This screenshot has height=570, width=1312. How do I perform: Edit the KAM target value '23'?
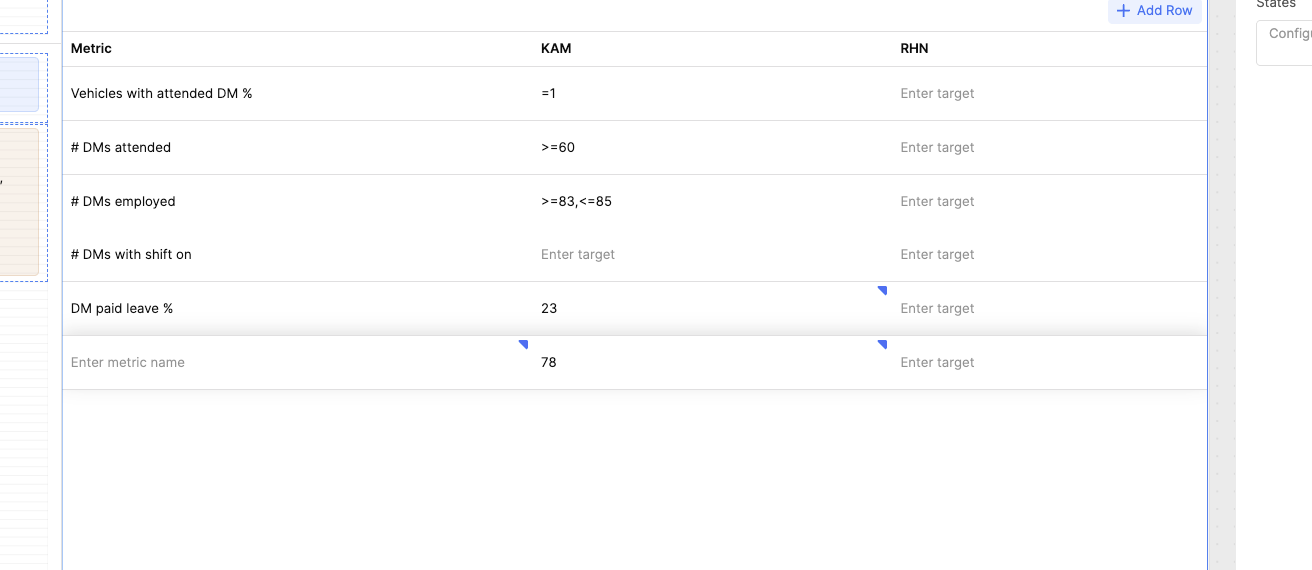[549, 309]
